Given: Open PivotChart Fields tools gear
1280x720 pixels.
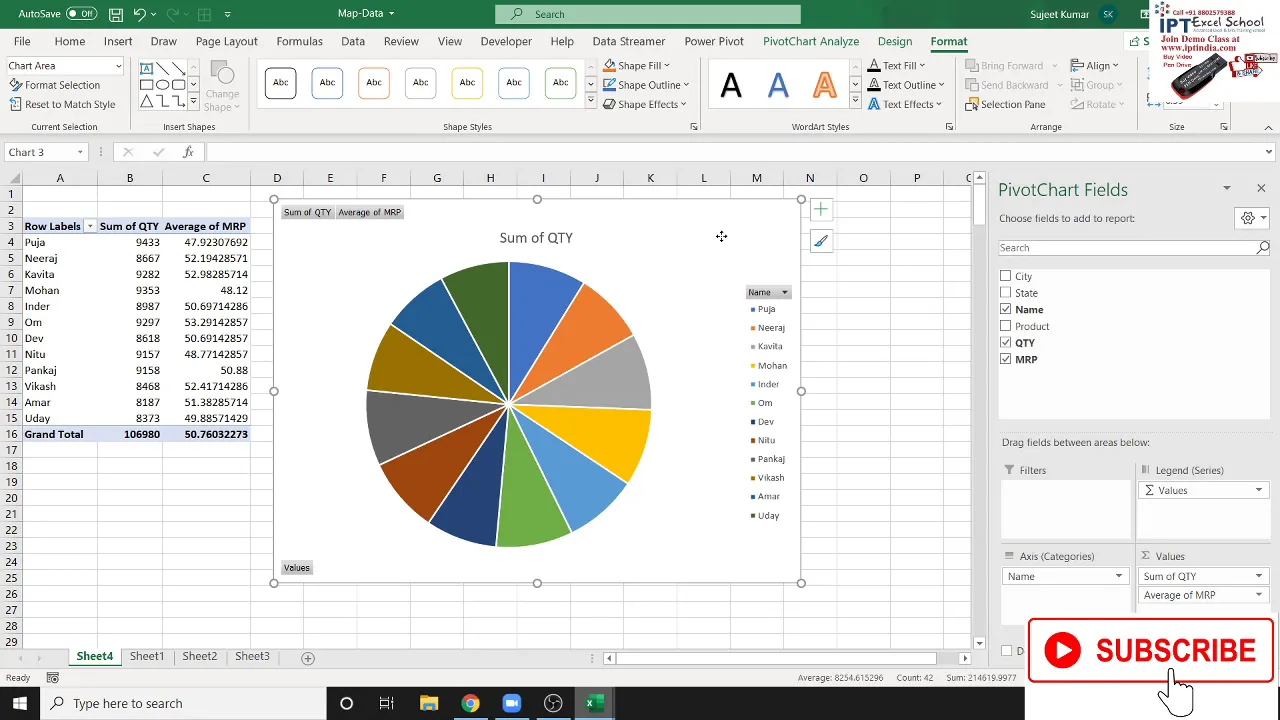Looking at the screenshot, I should pos(1253,218).
